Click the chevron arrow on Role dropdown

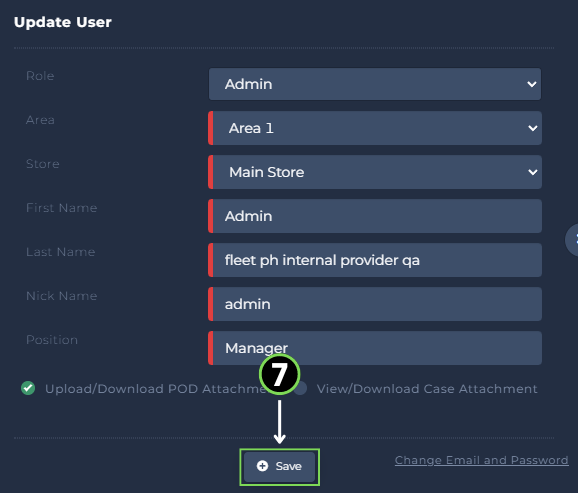coord(532,84)
